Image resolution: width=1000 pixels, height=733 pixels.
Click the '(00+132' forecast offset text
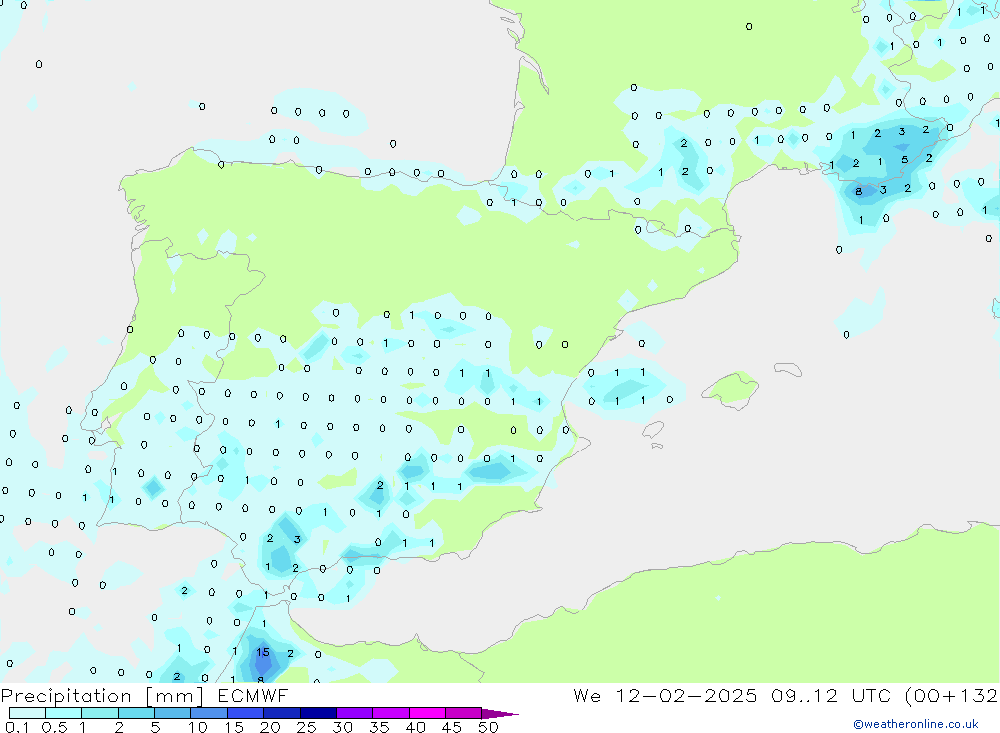pos(951,696)
